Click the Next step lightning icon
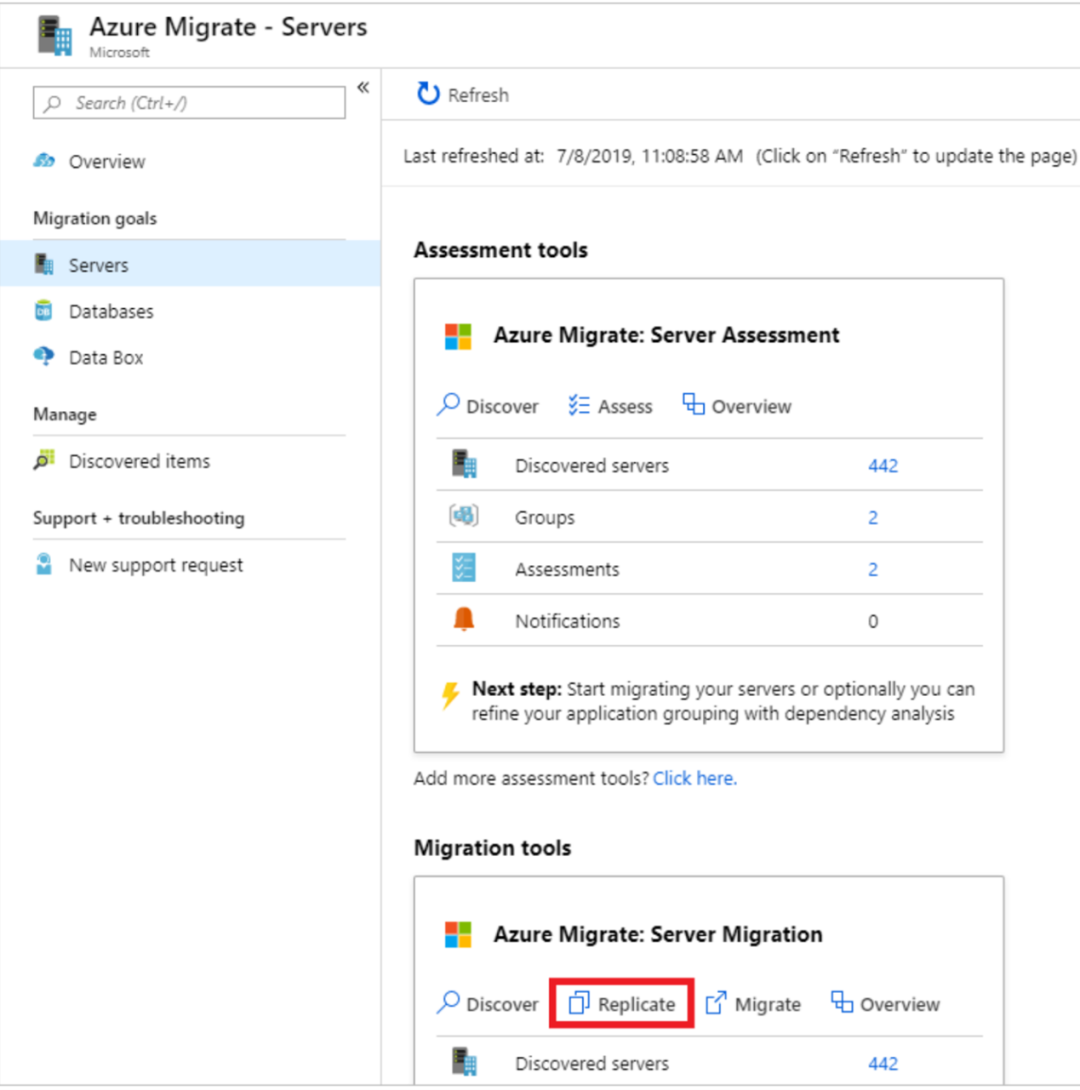Image resolution: width=1080 pixels, height=1090 pixels. tap(450, 695)
